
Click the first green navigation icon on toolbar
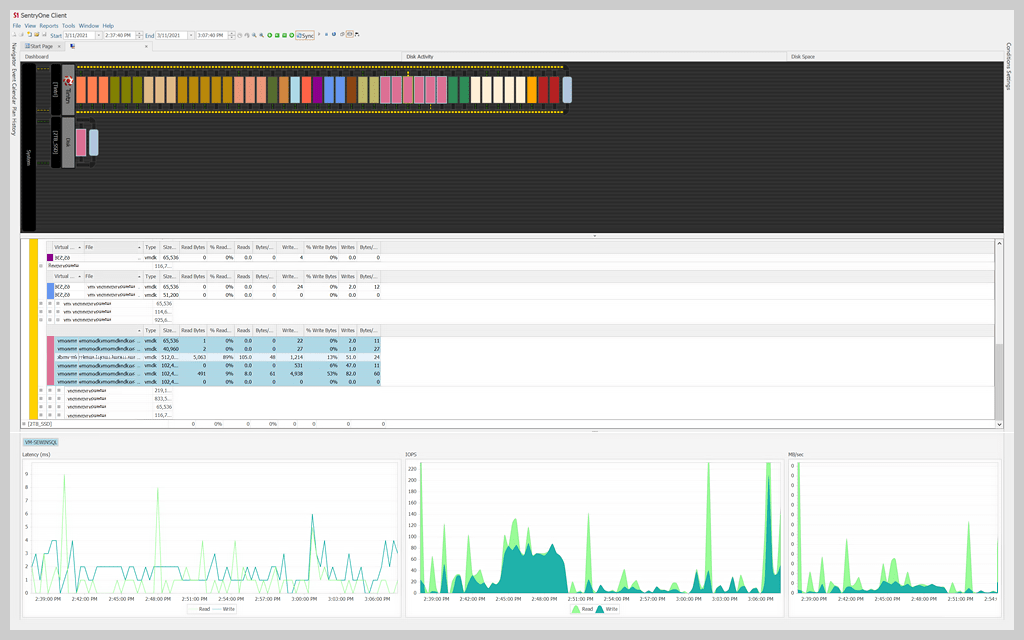(x=270, y=33)
